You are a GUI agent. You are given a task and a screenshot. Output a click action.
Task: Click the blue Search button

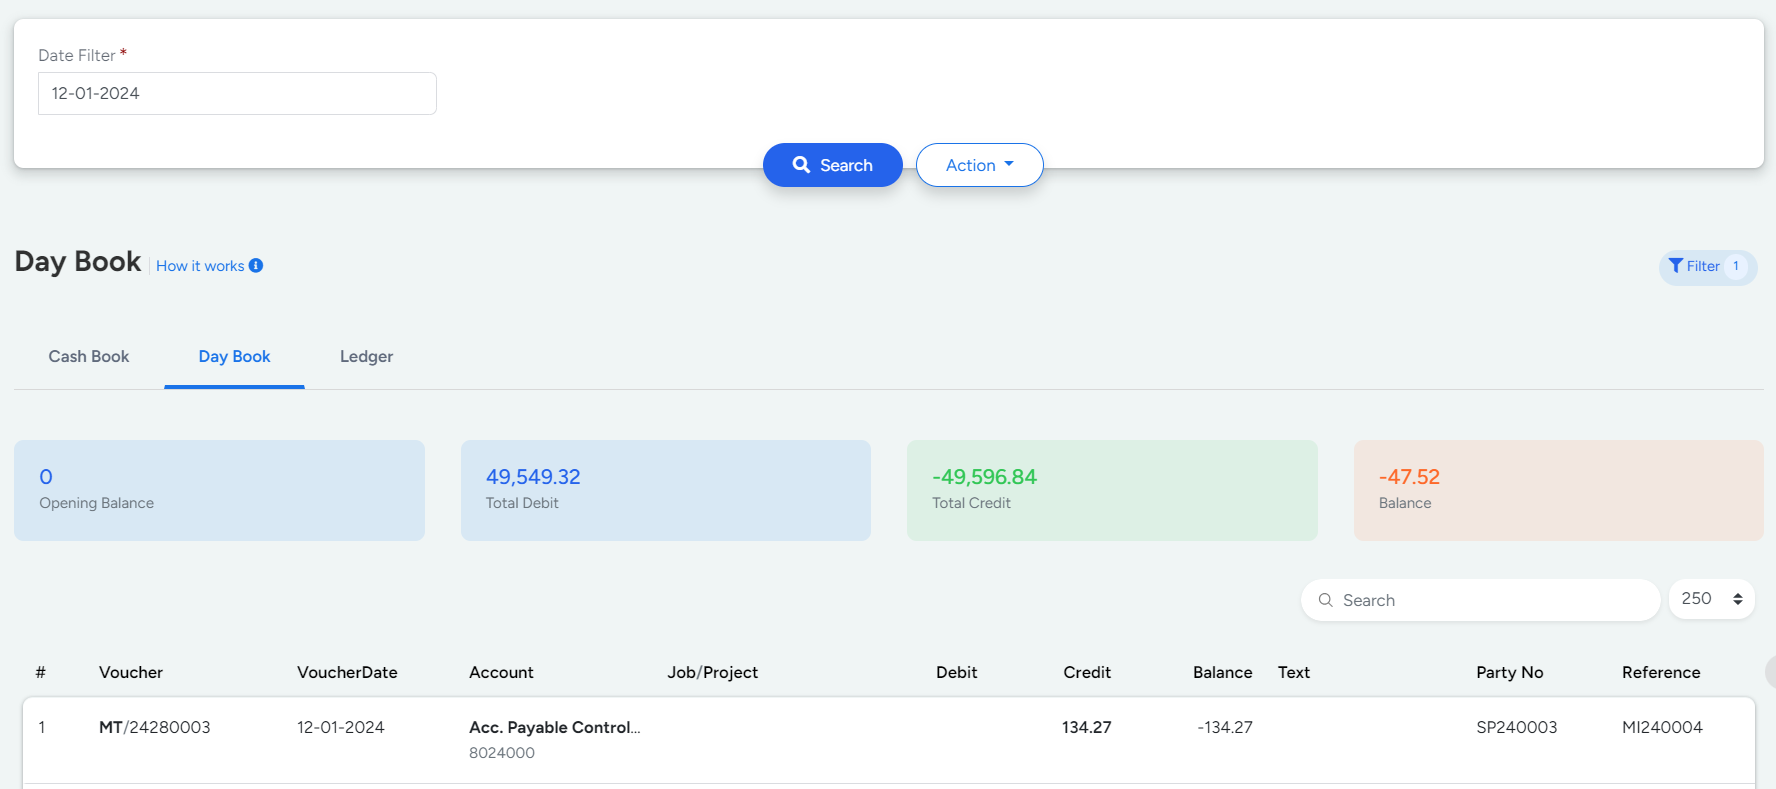click(832, 165)
